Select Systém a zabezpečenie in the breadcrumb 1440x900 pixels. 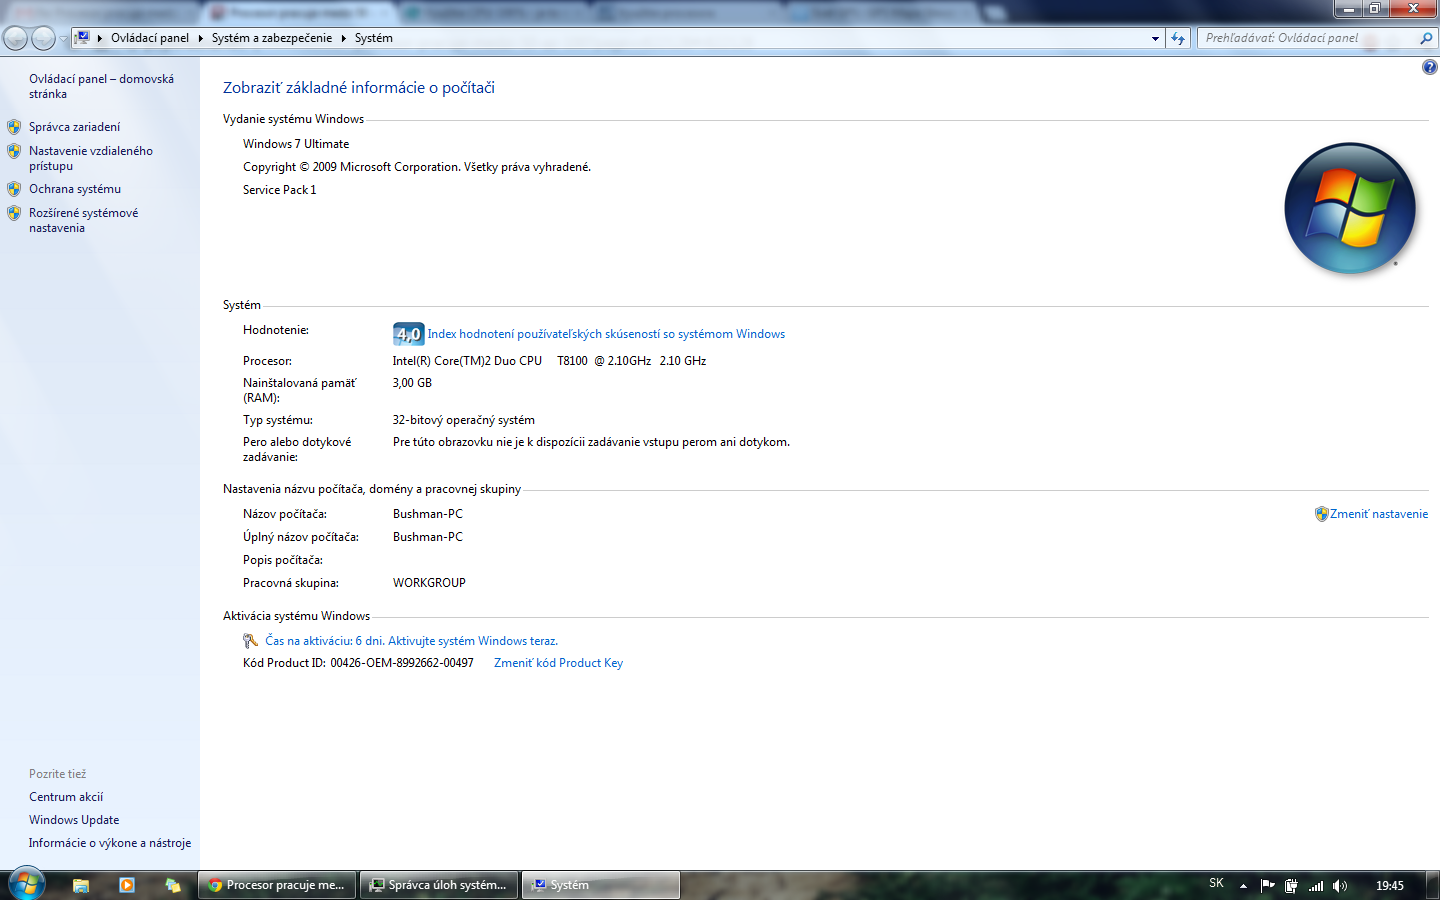[272, 38]
